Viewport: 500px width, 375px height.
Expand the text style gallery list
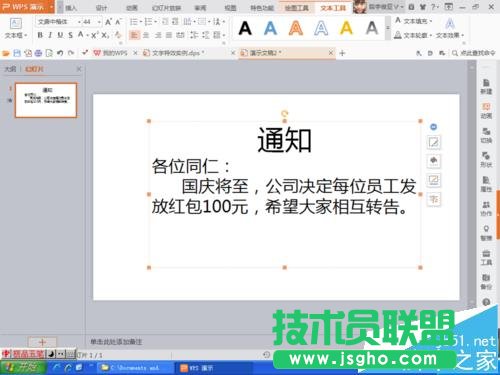point(388,28)
